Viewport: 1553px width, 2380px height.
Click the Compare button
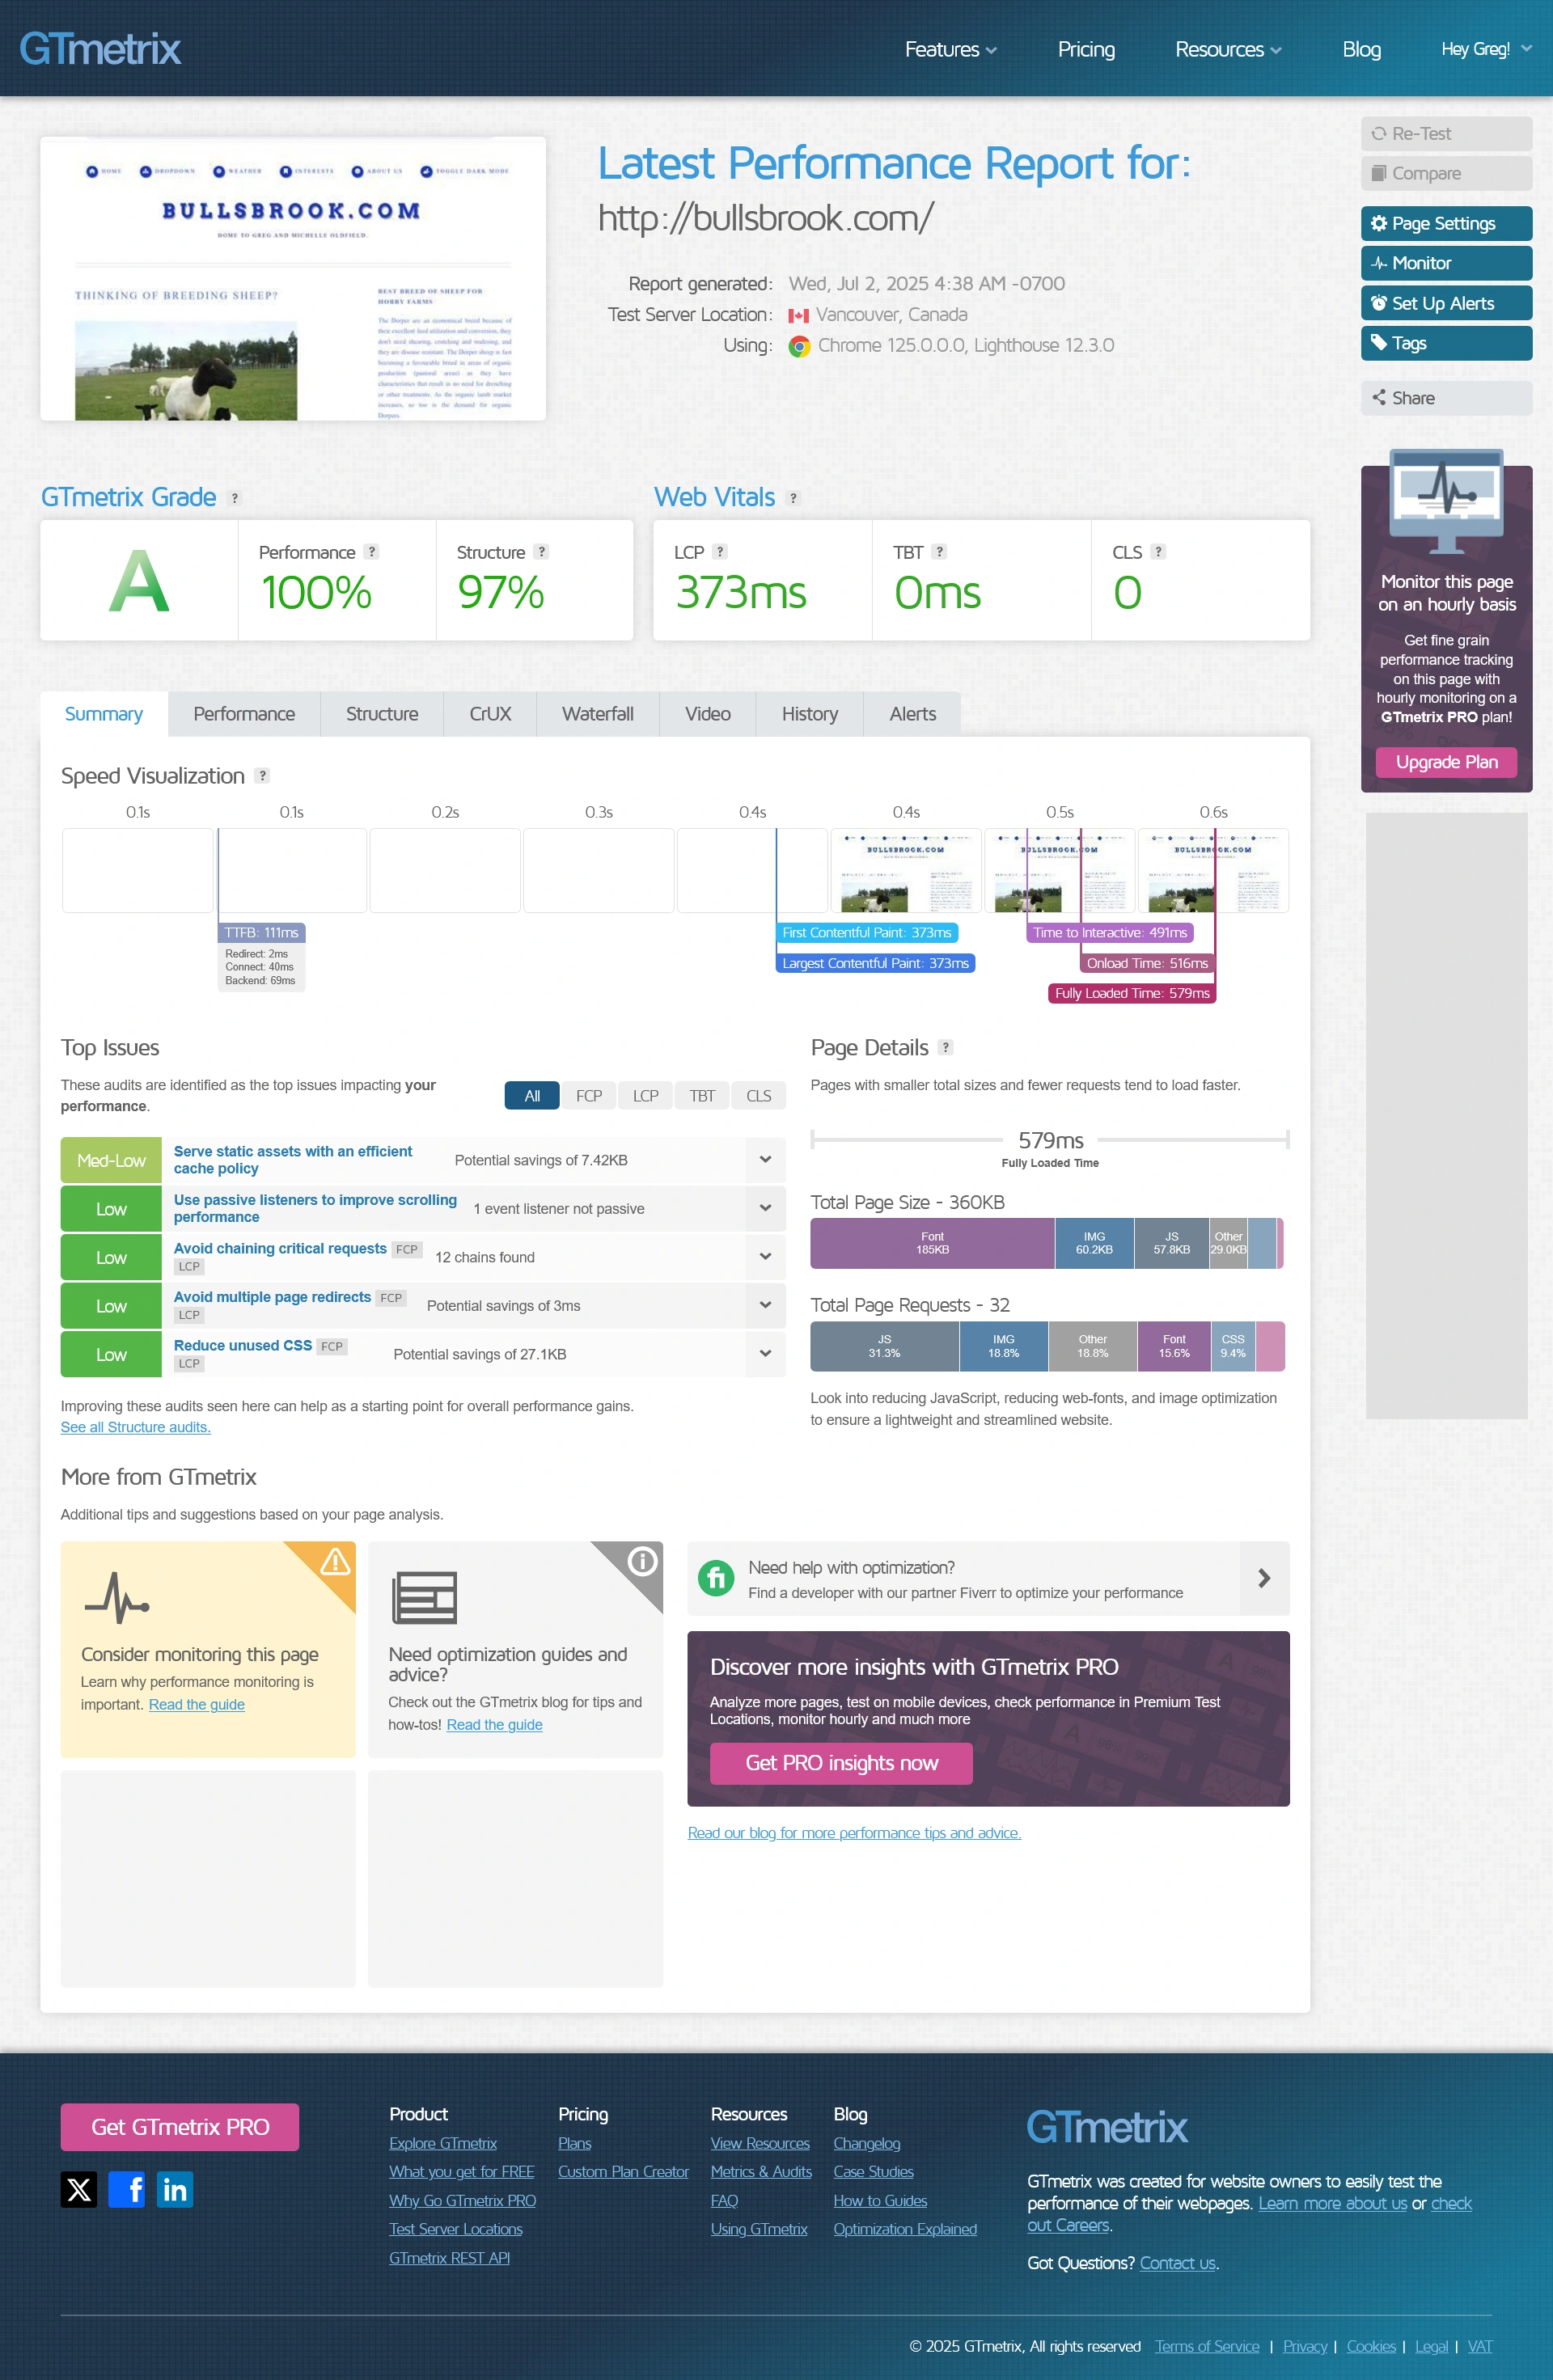click(x=1446, y=173)
